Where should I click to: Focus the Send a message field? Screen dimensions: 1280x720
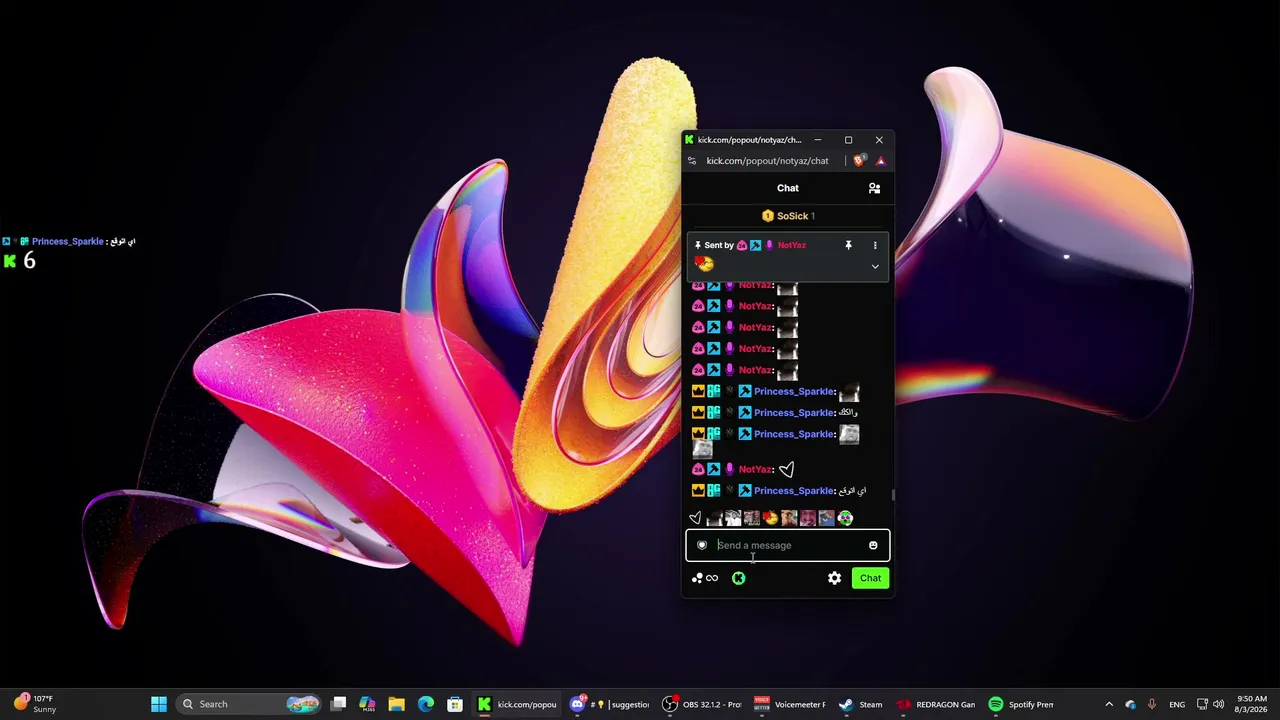coord(787,545)
